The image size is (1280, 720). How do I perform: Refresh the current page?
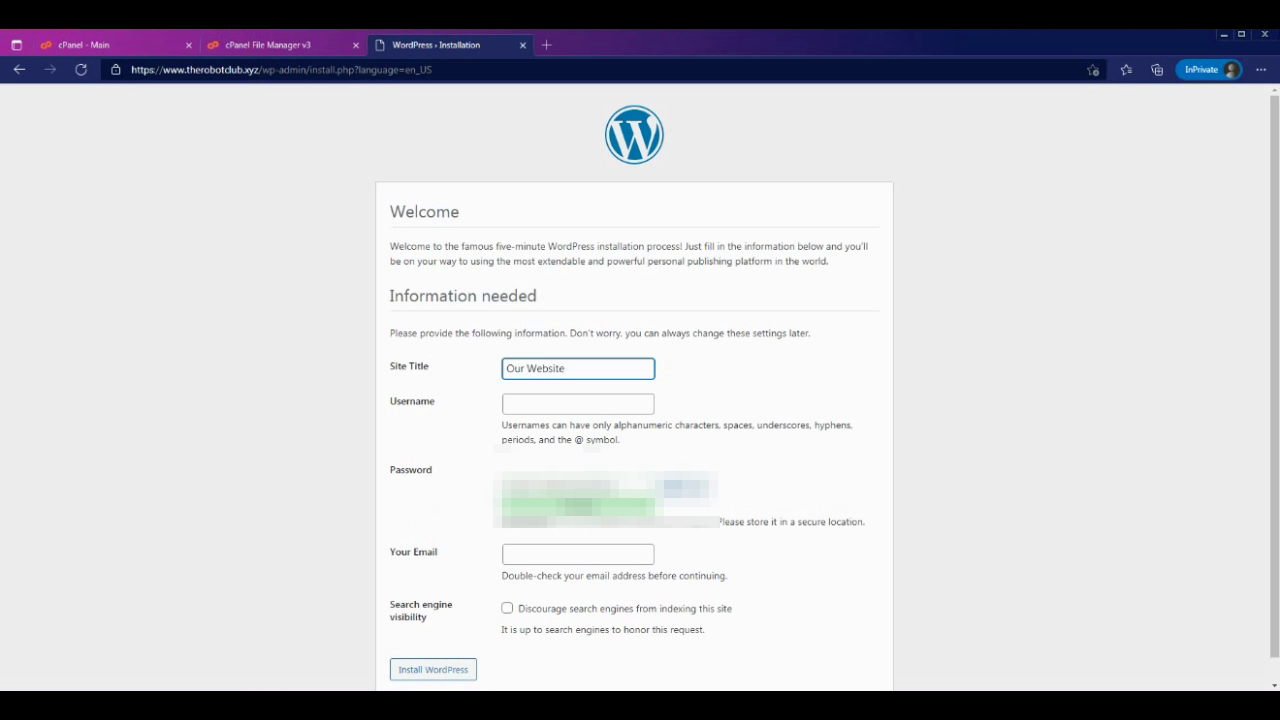pos(81,70)
